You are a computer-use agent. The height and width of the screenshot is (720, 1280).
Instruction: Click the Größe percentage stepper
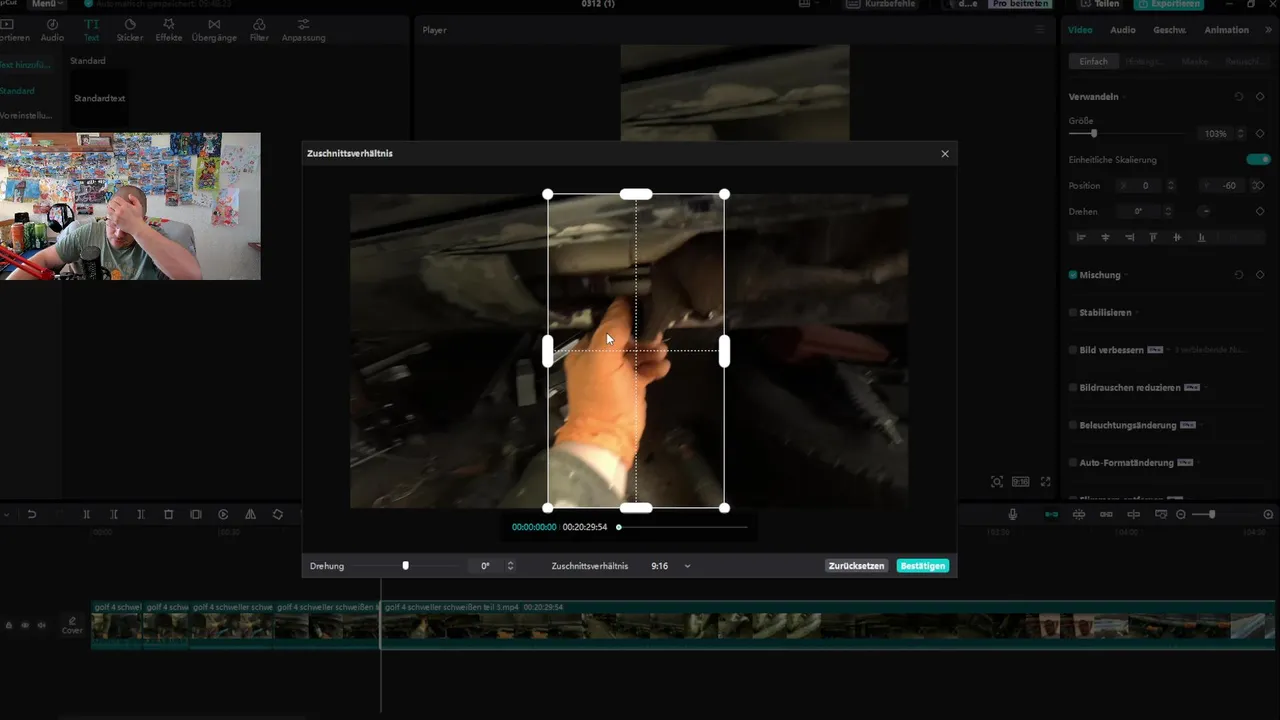tap(1241, 133)
